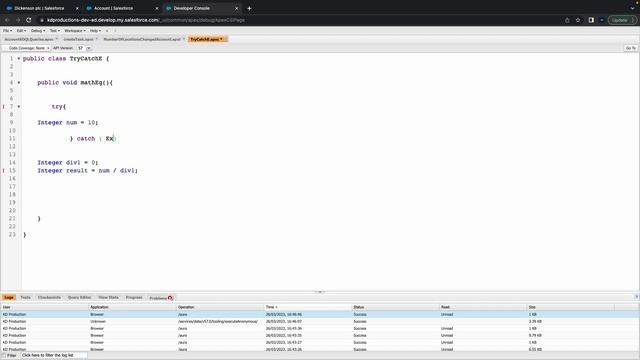Open the Help menu
The height and width of the screenshot is (360, 640).
click(x=95, y=31)
